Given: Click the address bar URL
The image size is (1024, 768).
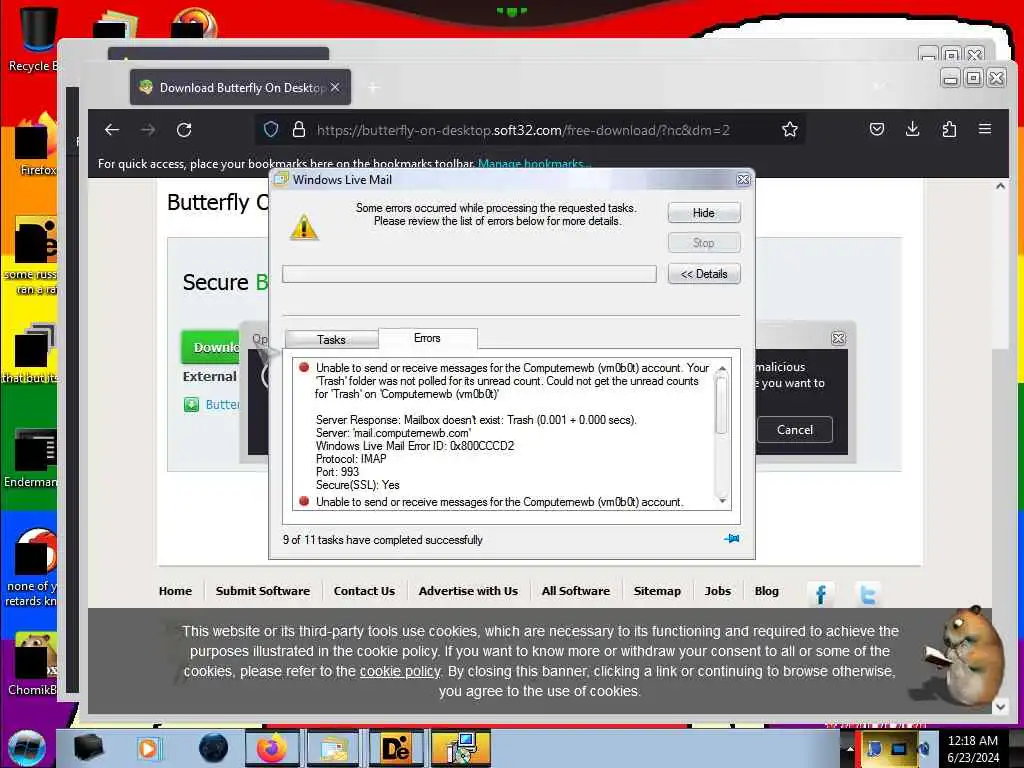Looking at the screenshot, I should (523, 130).
